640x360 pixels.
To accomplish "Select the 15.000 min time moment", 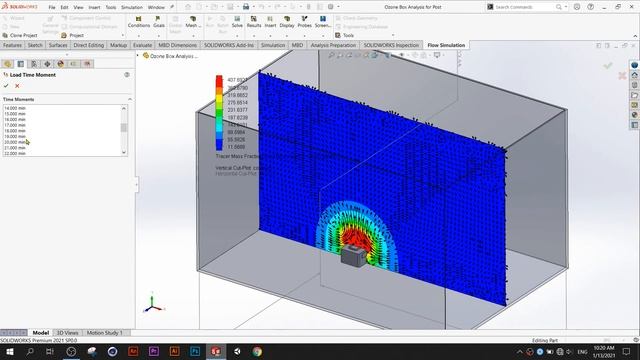I will (15, 114).
